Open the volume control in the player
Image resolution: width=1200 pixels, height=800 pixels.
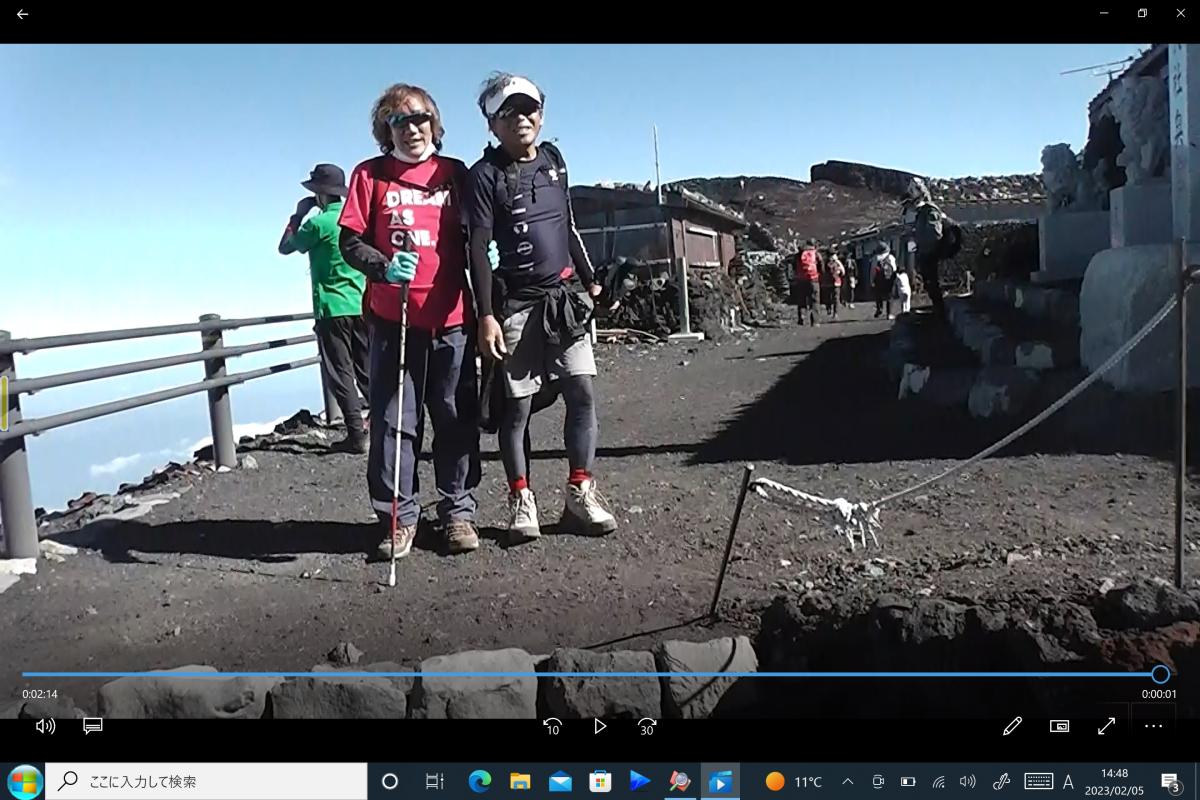pyautogui.click(x=45, y=726)
